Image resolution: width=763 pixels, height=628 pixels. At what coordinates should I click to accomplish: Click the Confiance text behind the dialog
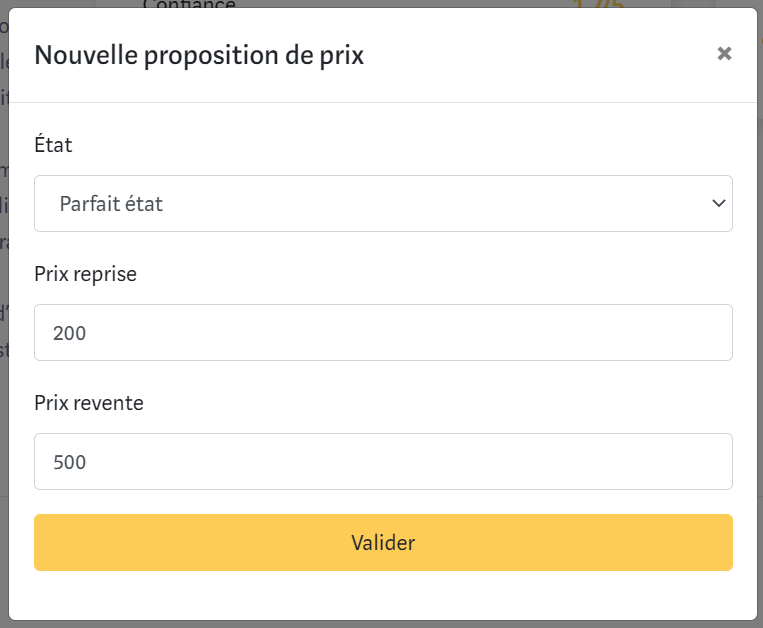pos(189,4)
